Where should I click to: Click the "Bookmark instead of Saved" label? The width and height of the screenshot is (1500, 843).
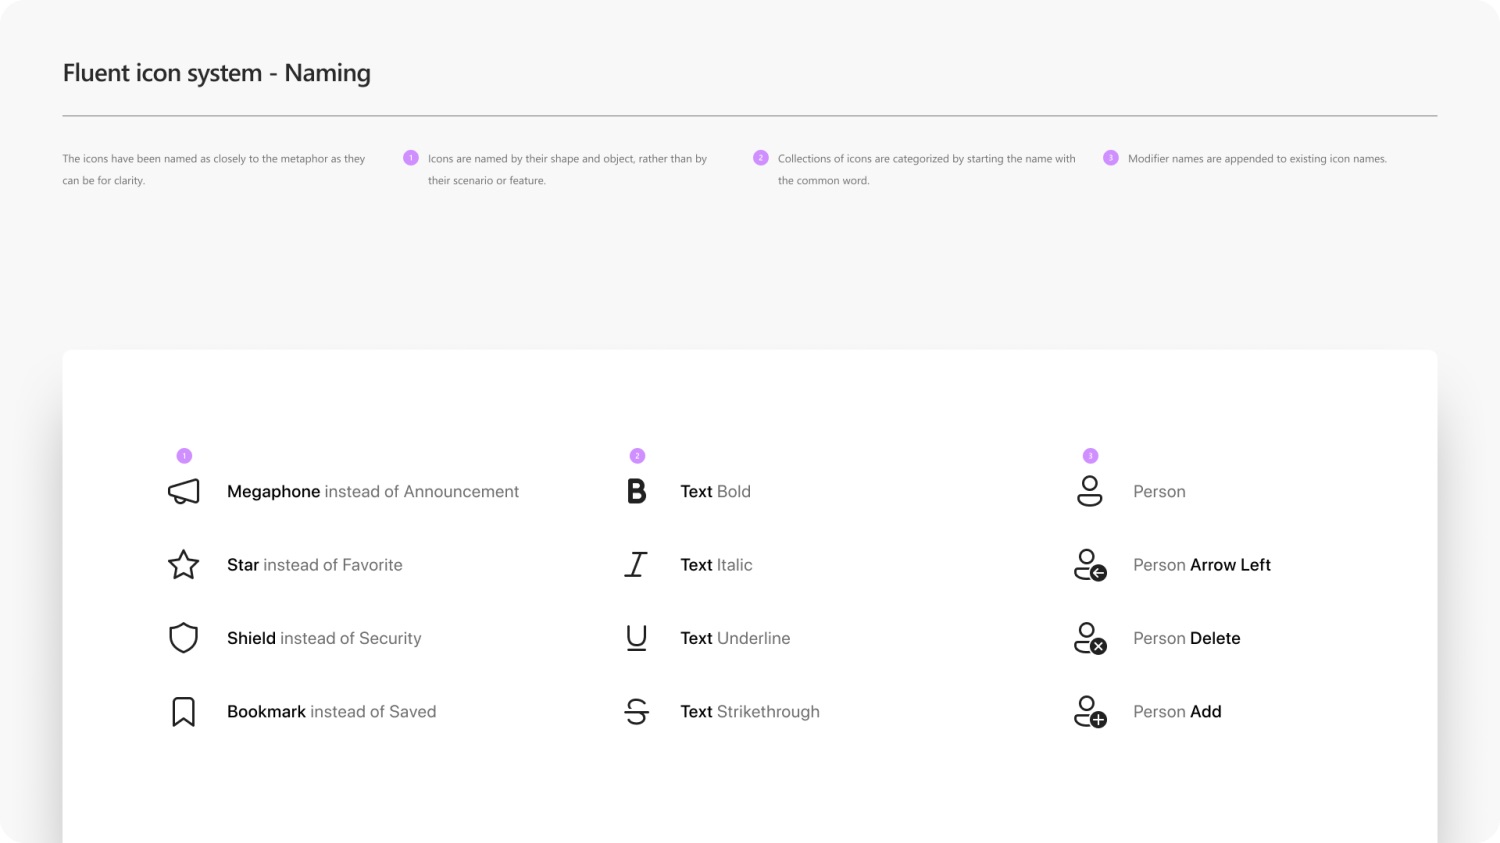pyautogui.click(x=332, y=712)
